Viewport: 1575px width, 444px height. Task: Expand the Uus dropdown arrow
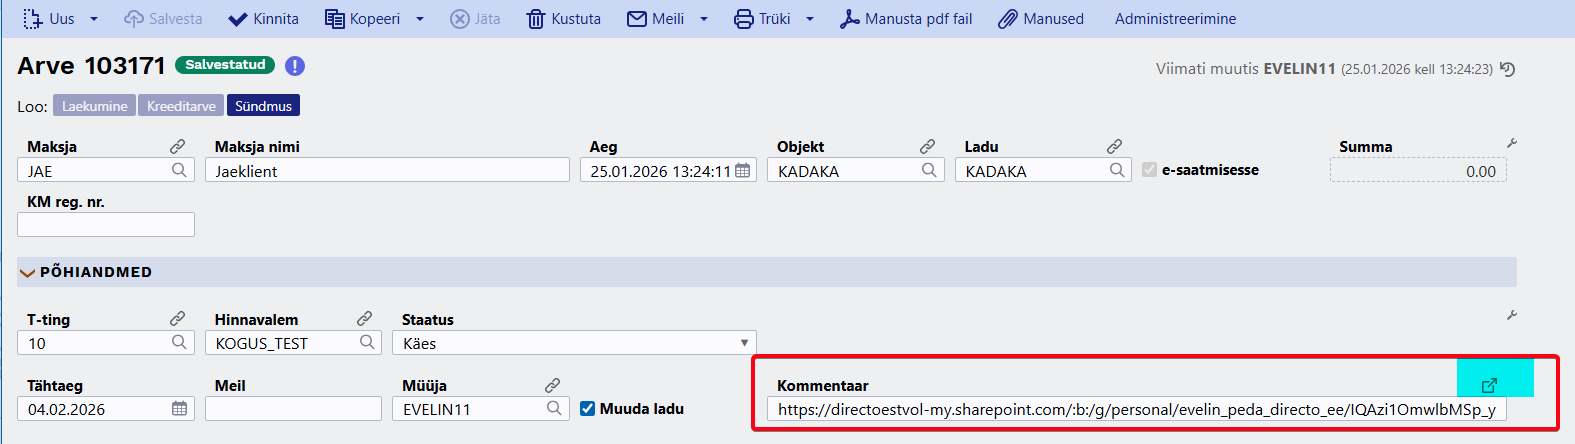tap(94, 19)
